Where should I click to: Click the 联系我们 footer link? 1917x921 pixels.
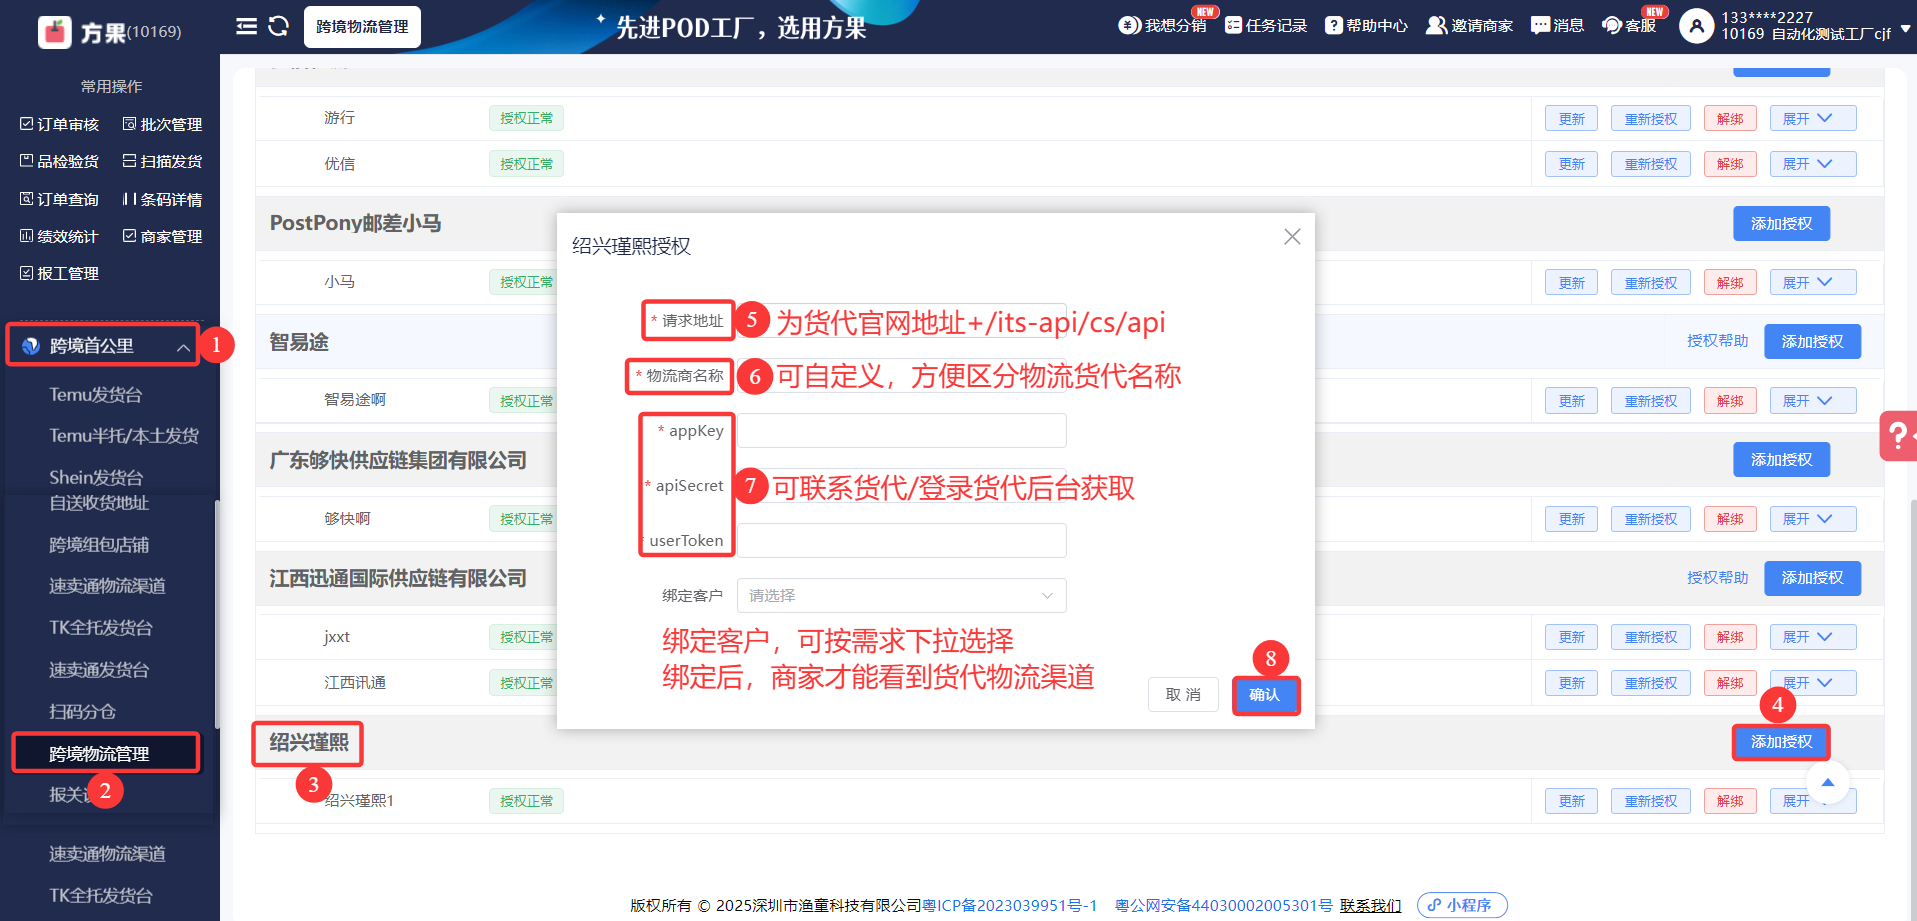click(x=1370, y=905)
